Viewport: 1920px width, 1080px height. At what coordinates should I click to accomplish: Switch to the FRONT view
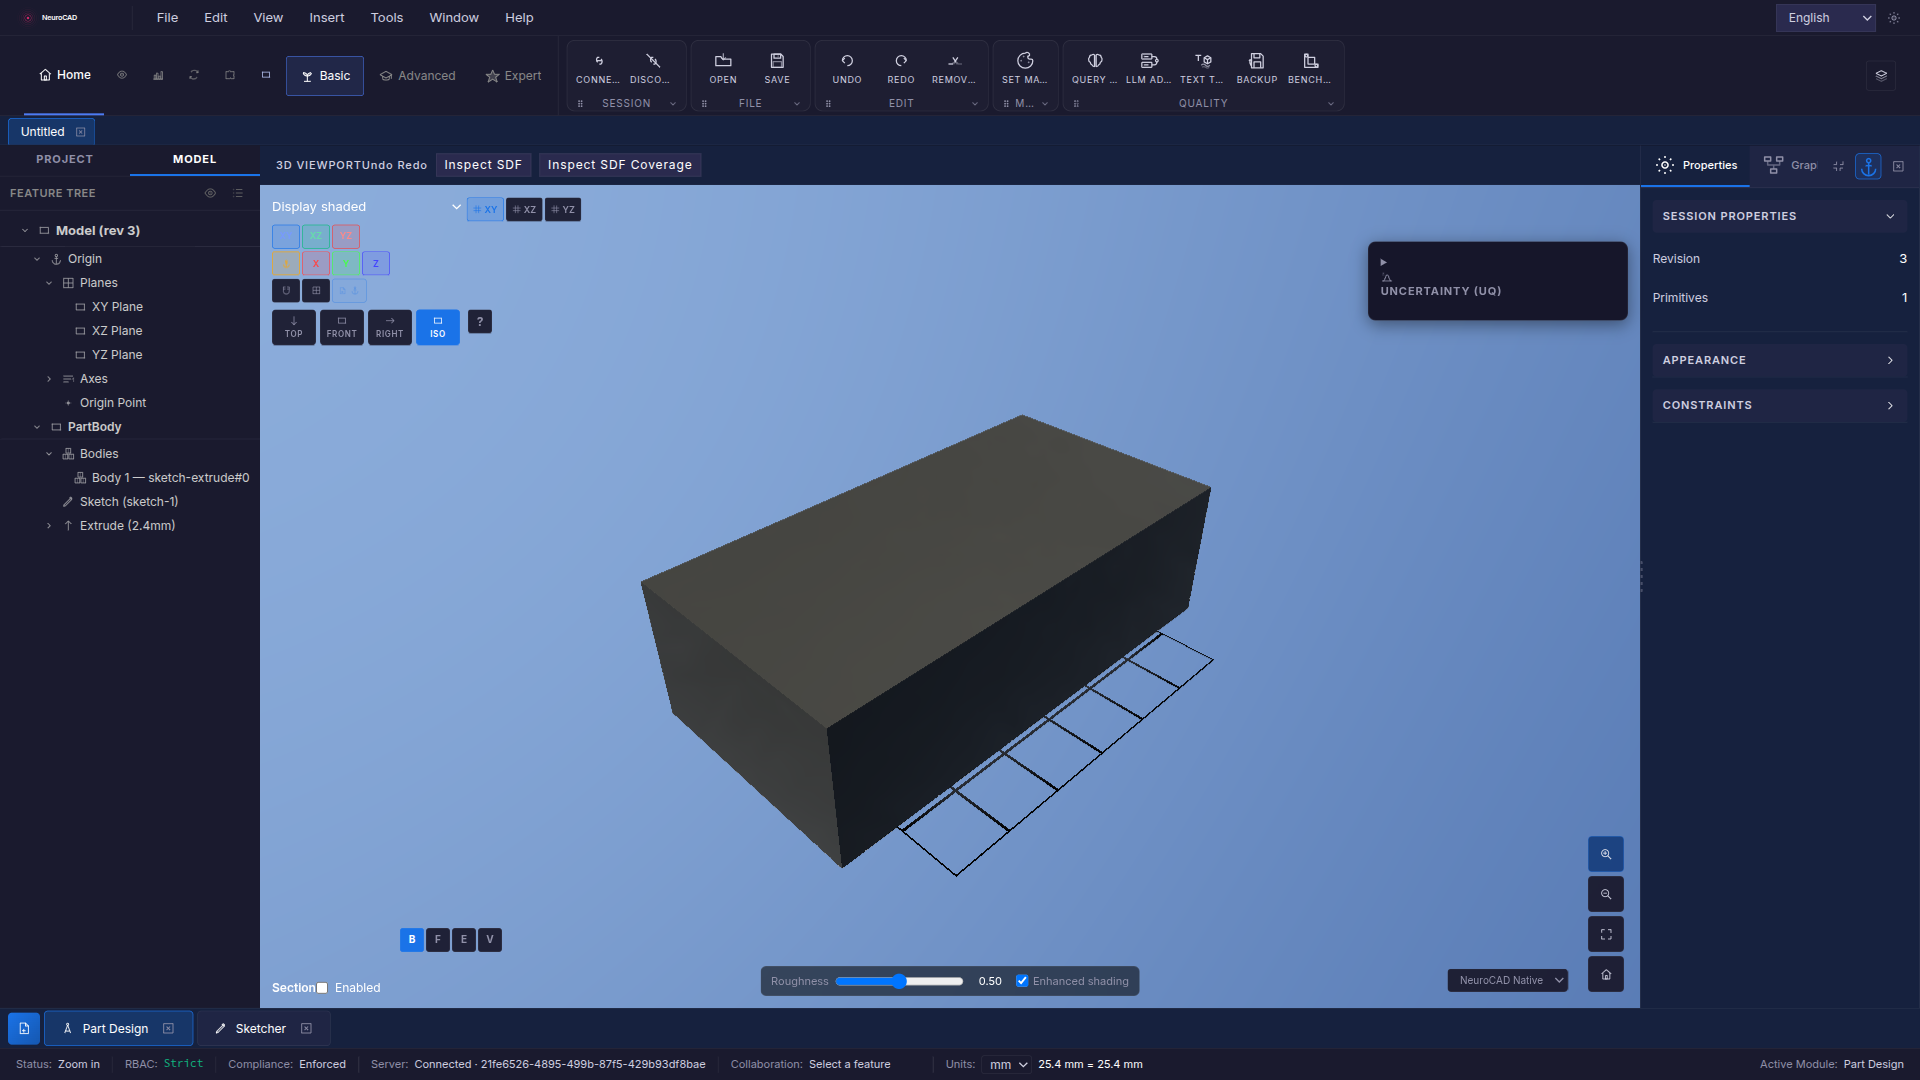[342, 327]
